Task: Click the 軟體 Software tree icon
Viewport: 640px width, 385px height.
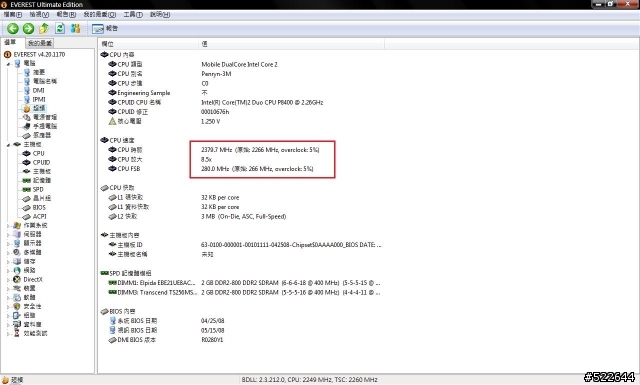Action: point(17,297)
